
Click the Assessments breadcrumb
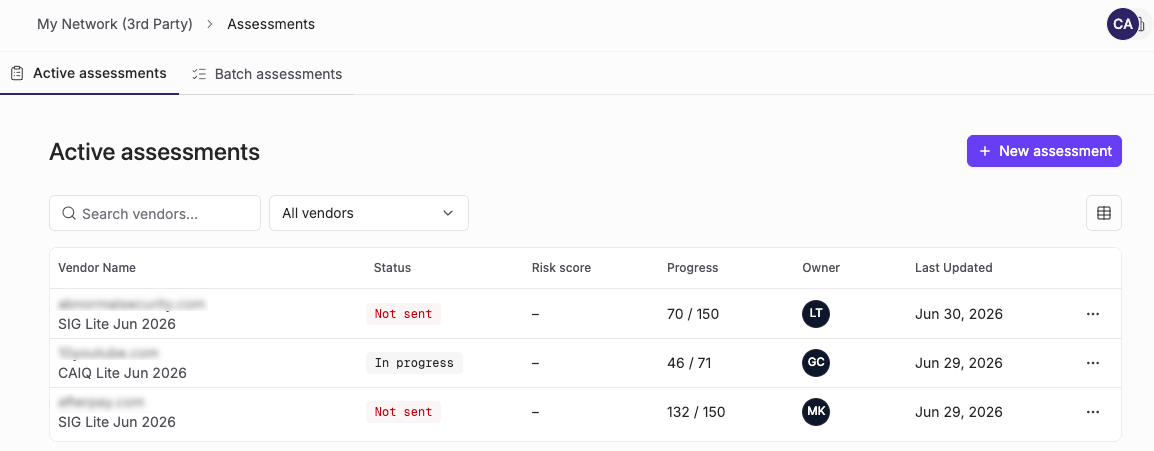pyautogui.click(x=271, y=24)
